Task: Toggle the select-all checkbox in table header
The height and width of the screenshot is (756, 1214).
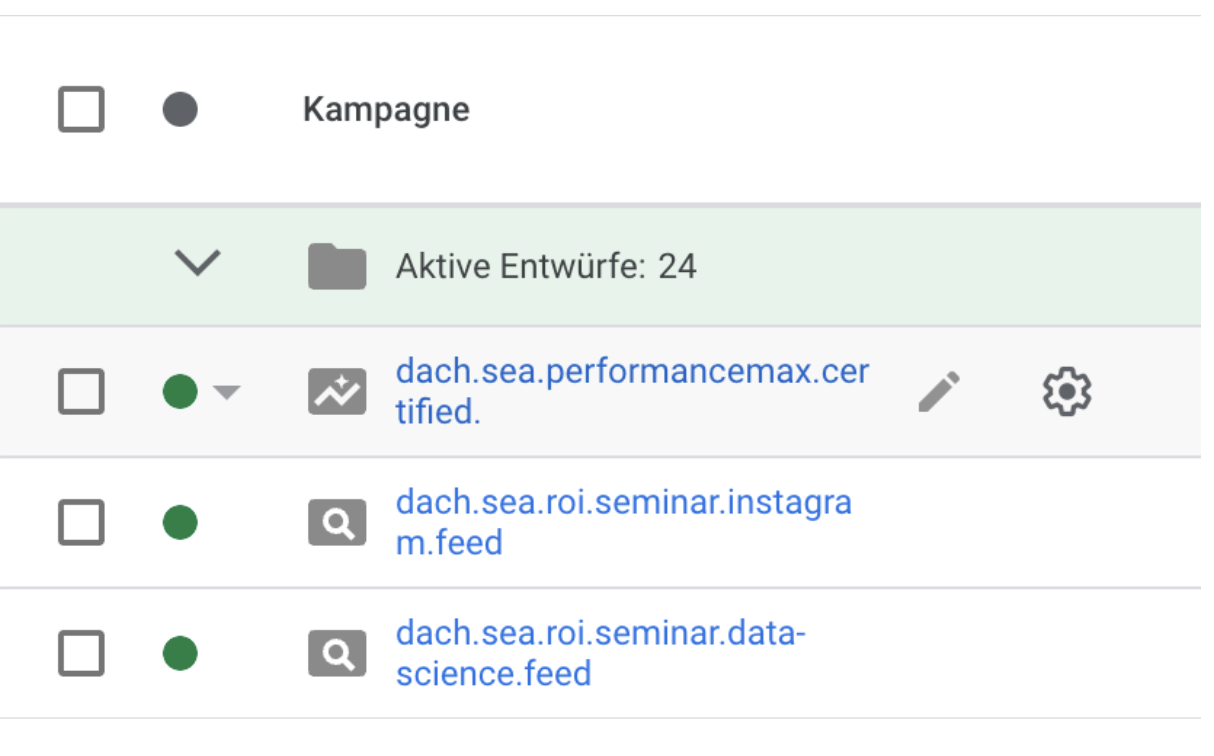Action: click(x=81, y=109)
